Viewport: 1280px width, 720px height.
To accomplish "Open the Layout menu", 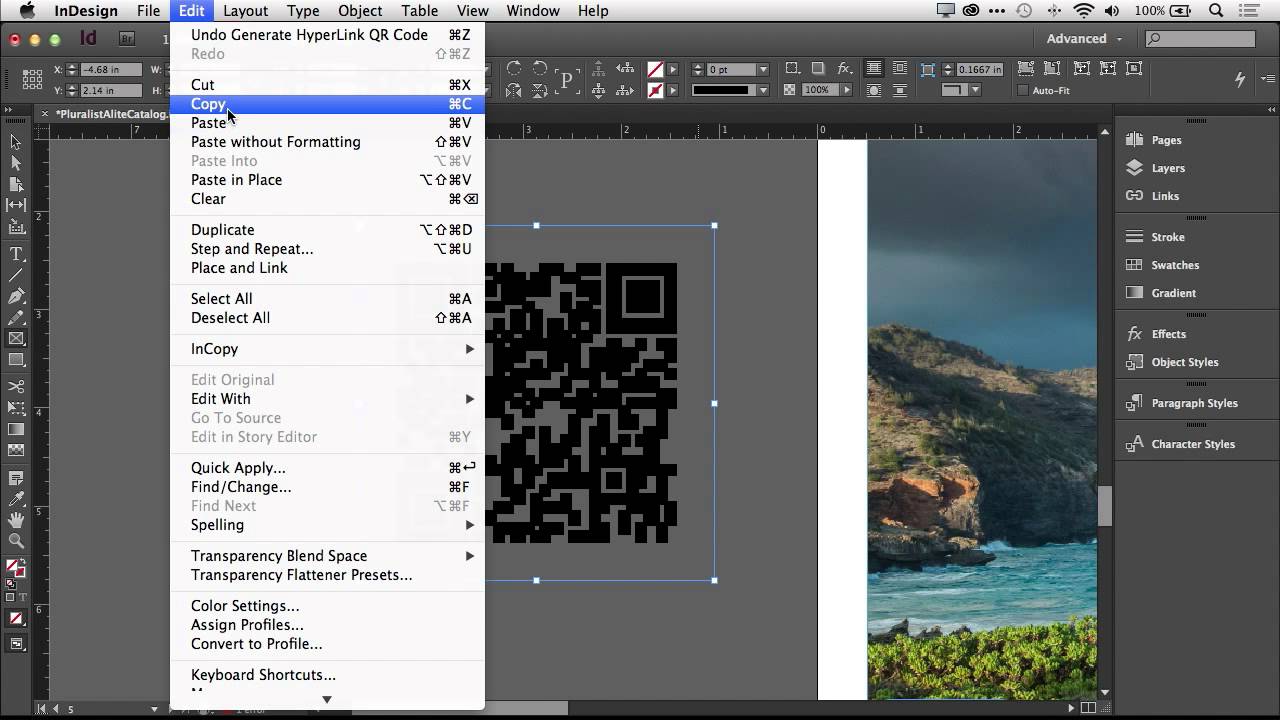I will point(245,11).
